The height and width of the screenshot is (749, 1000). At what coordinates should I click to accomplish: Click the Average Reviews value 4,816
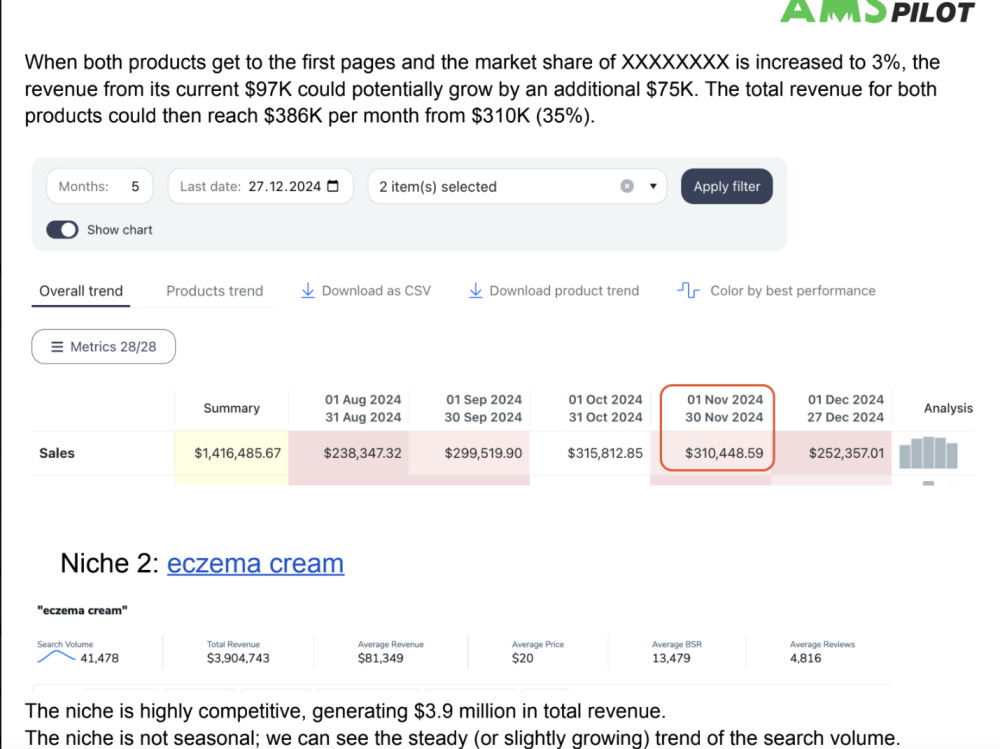click(805, 658)
